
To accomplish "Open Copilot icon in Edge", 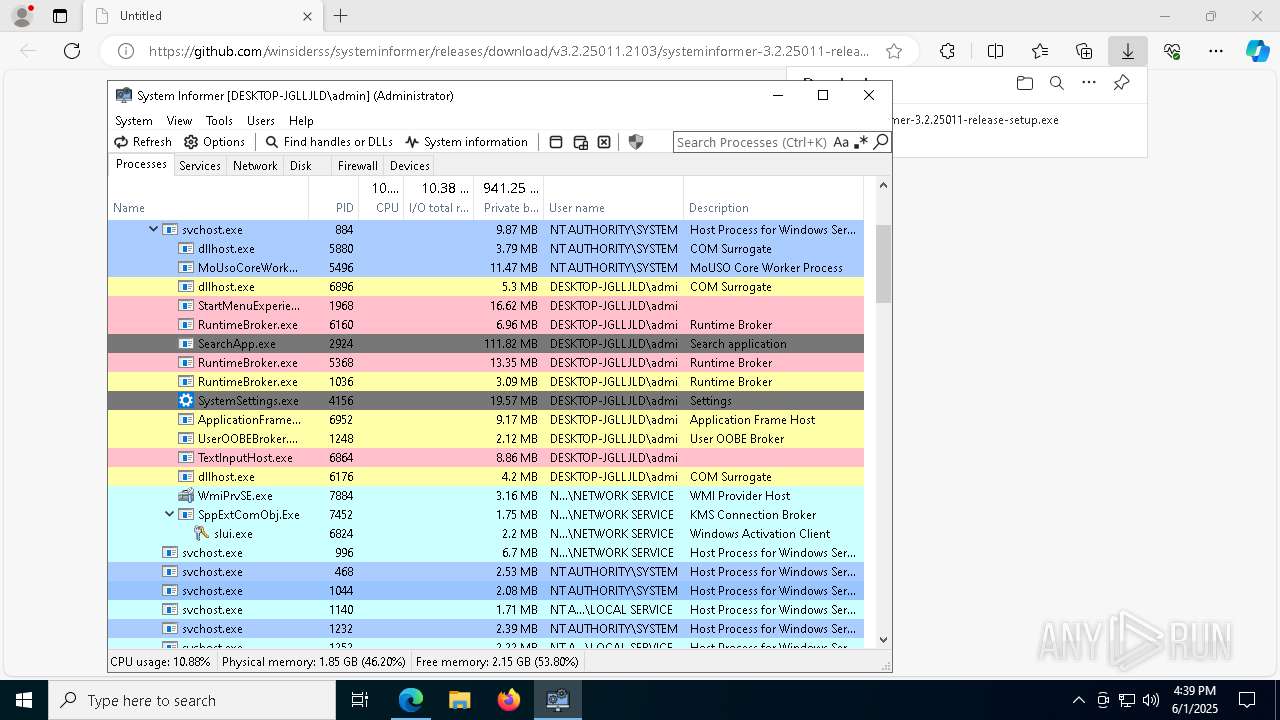I will click(x=1257, y=51).
